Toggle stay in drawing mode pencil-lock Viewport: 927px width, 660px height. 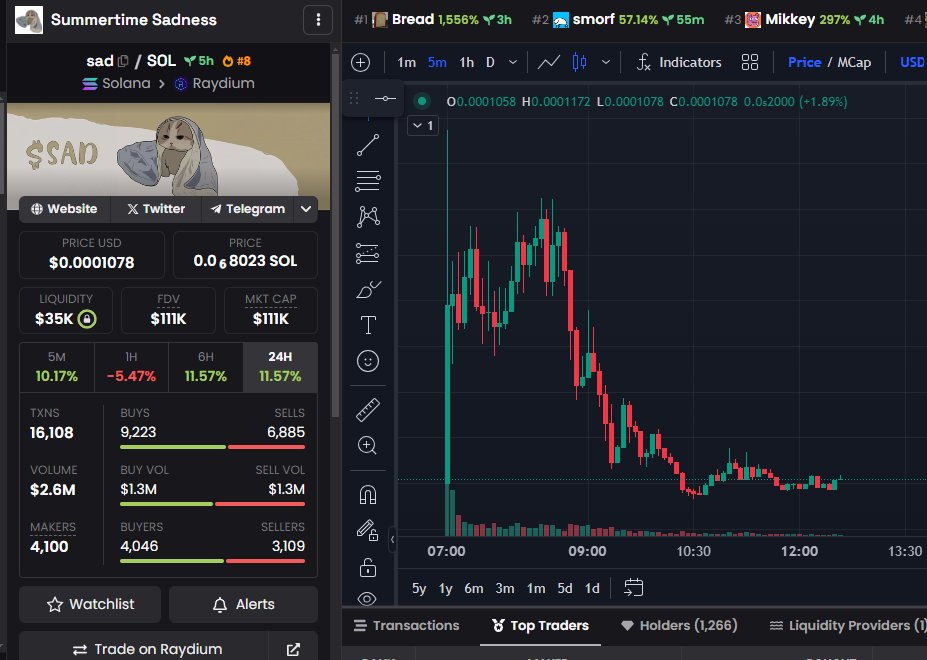(368, 530)
